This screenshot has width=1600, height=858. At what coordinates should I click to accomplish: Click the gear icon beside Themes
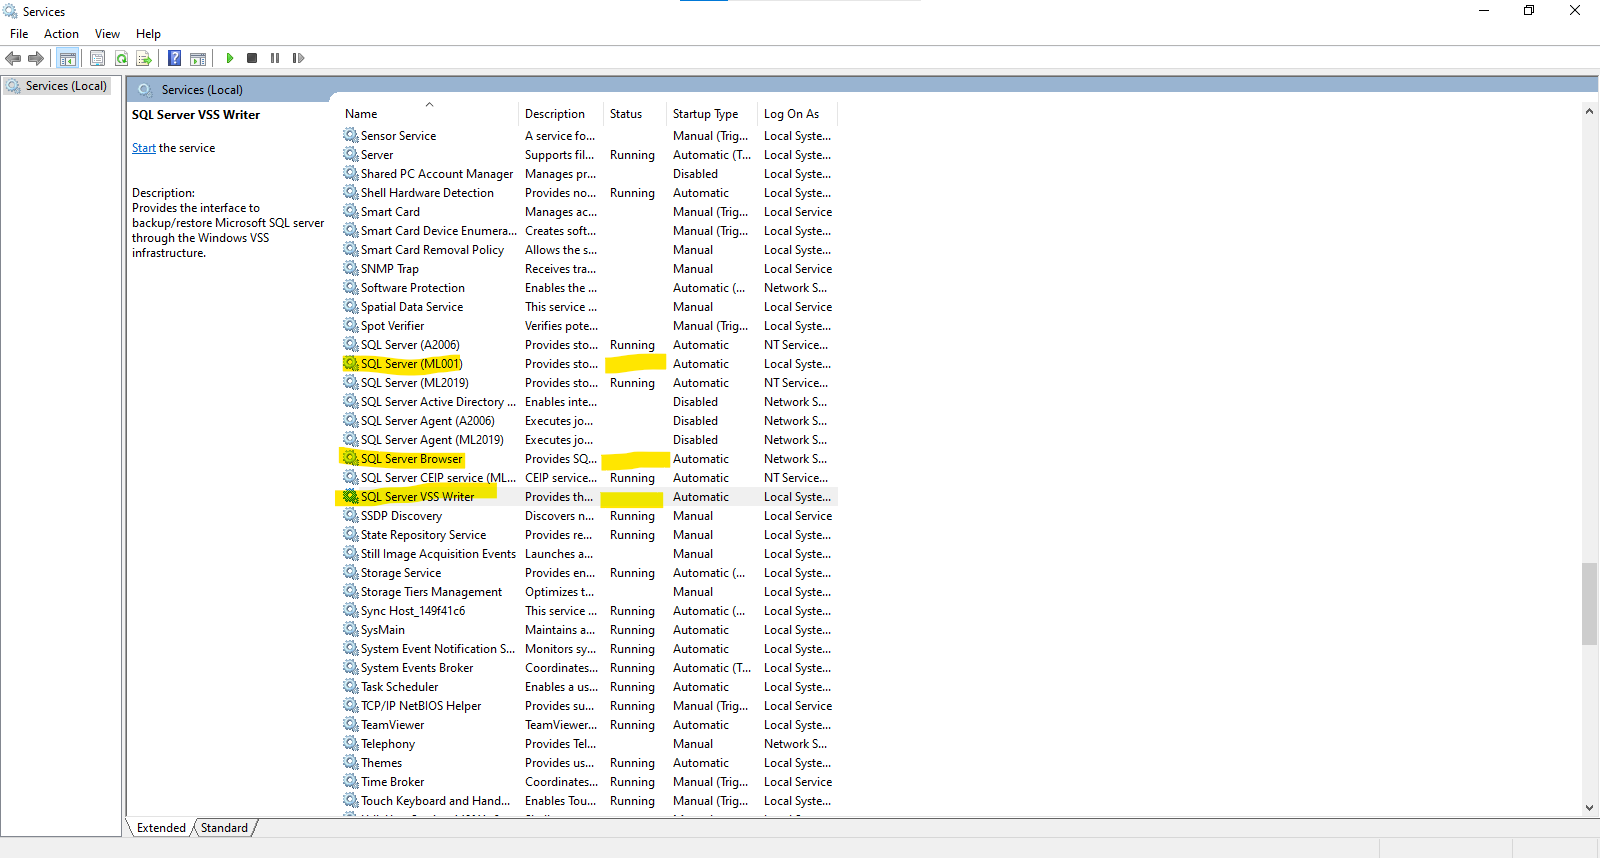[x=351, y=762]
